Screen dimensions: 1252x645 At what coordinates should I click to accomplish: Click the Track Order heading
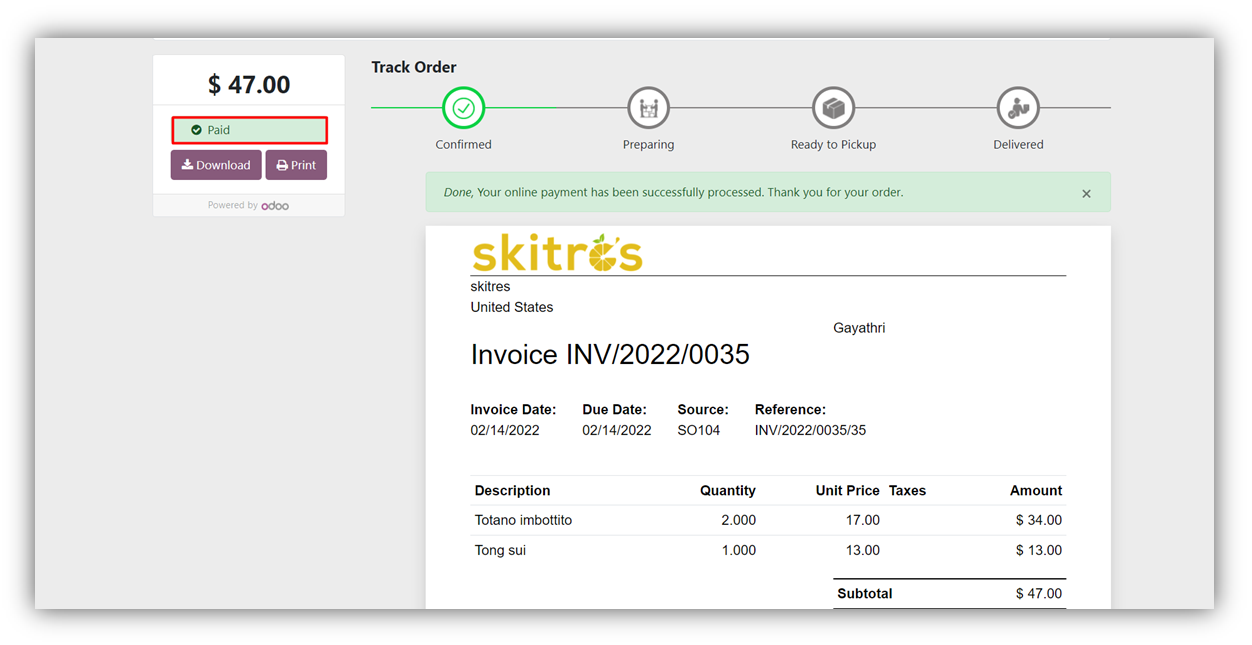(414, 67)
